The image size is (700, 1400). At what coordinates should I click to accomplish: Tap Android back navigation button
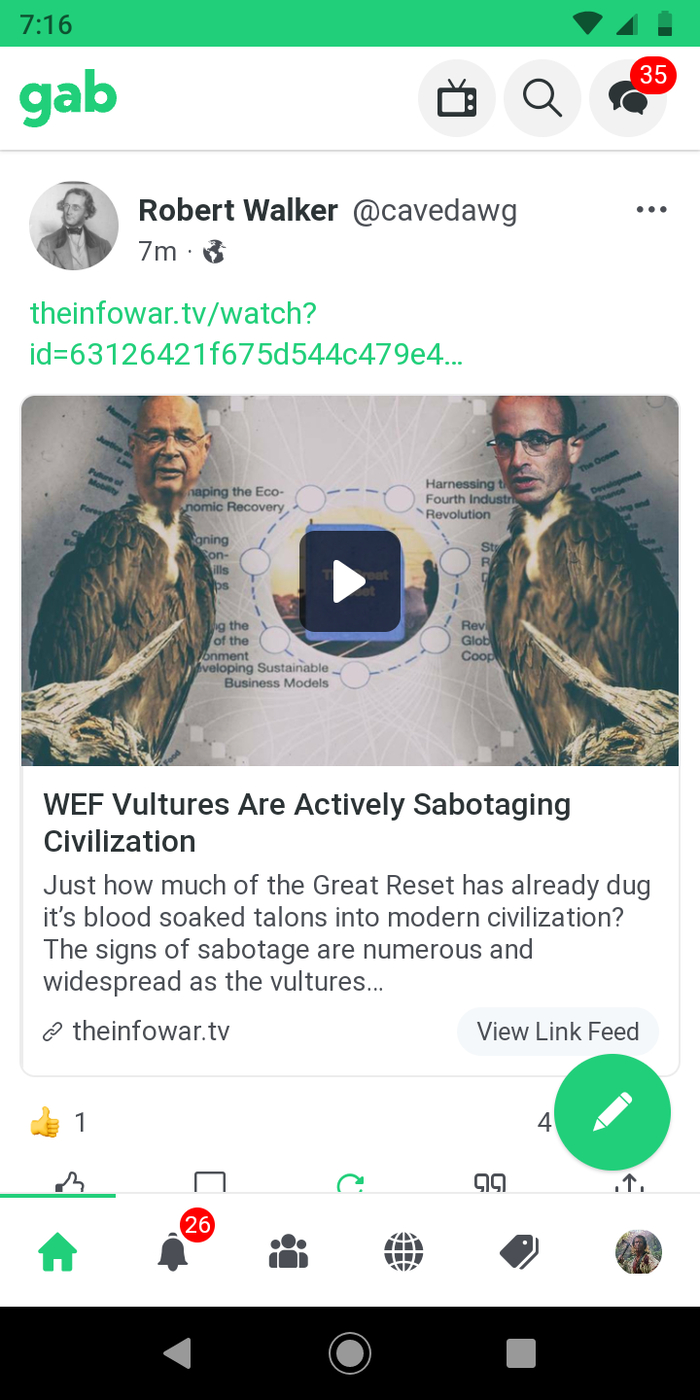point(177,1353)
